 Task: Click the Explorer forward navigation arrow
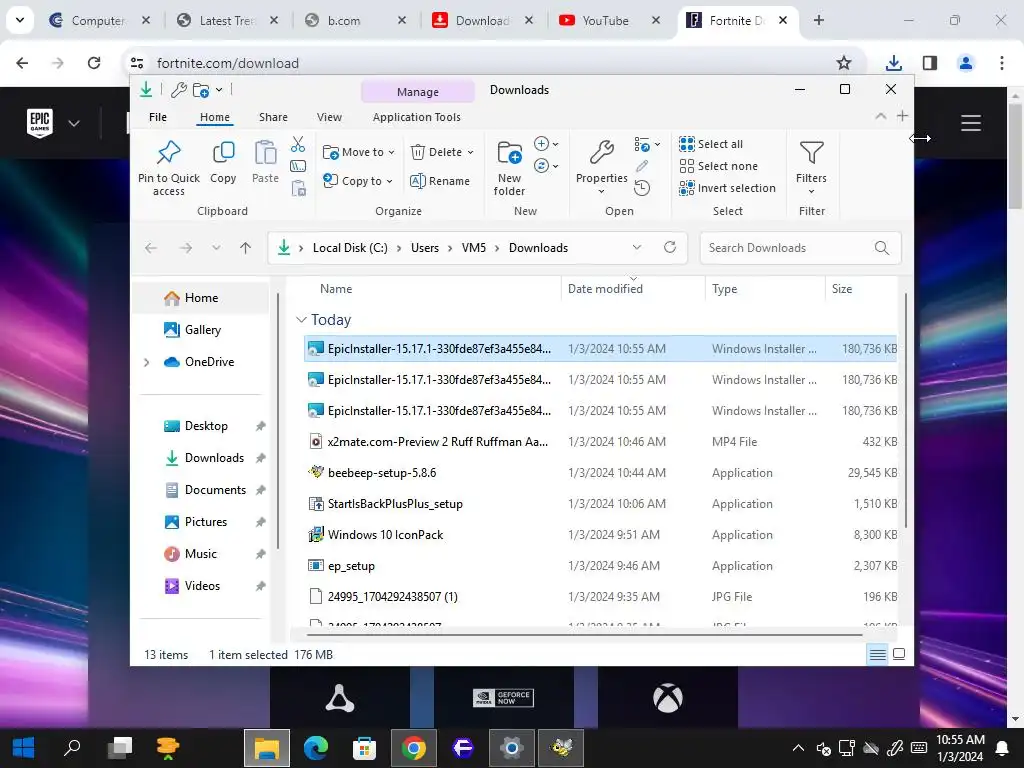pos(186,248)
